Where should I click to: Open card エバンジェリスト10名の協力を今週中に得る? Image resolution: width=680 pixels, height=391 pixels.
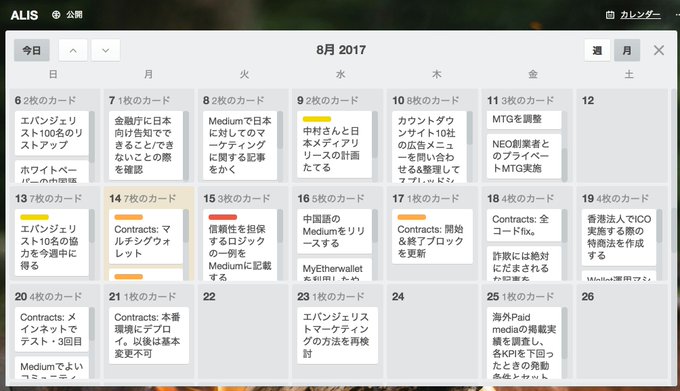coord(52,243)
